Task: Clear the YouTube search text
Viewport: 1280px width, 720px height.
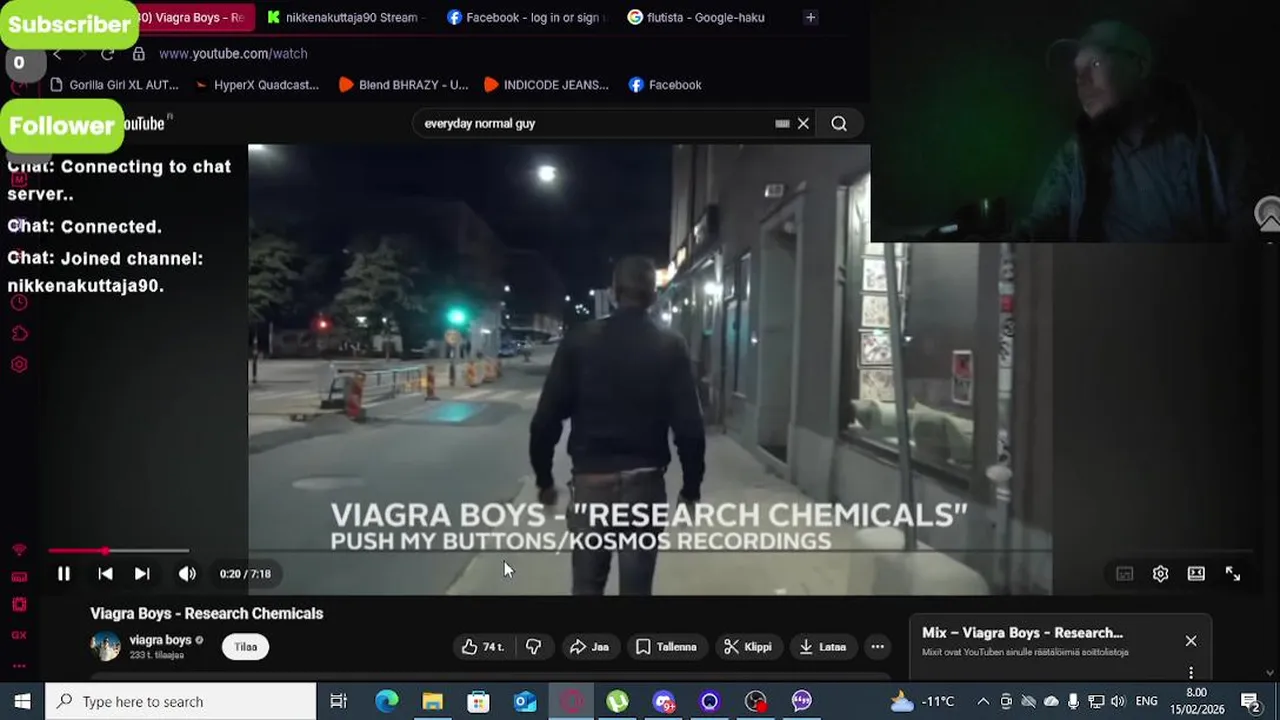Action: (803, 124)
